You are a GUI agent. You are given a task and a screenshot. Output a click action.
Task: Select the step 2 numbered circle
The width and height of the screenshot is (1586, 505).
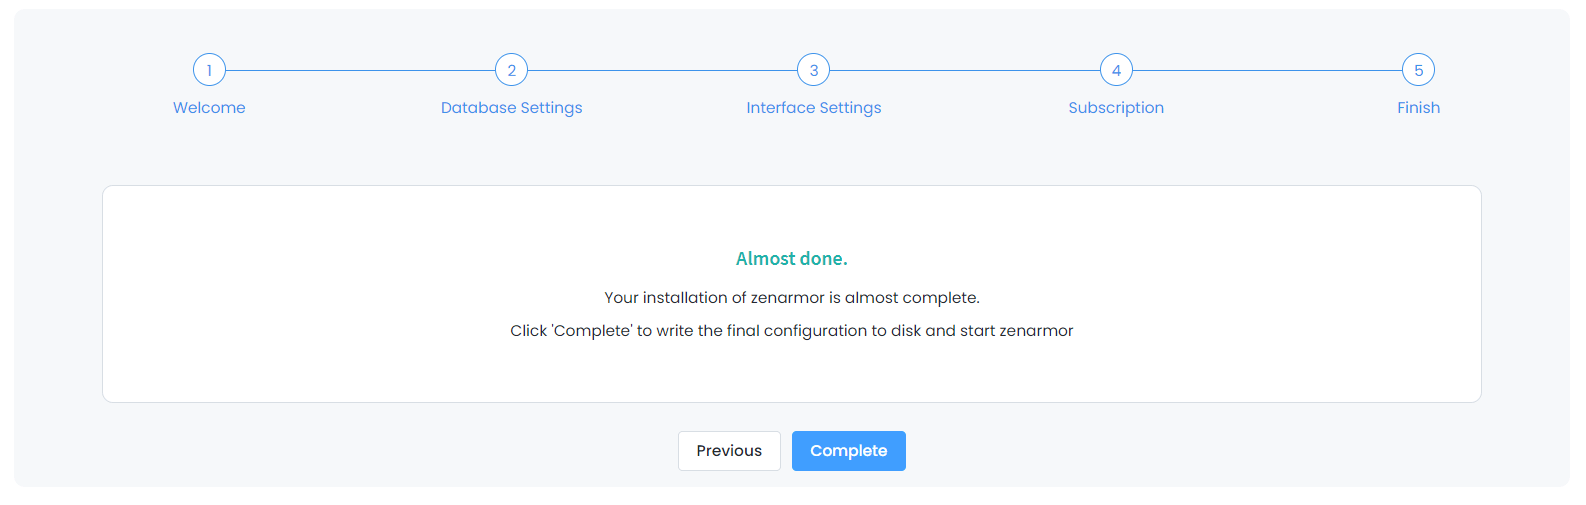pos(511,70)
